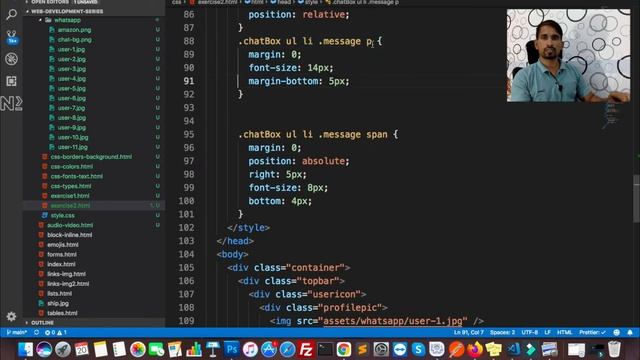Open FileZilla from the dock

pos(306,349)
